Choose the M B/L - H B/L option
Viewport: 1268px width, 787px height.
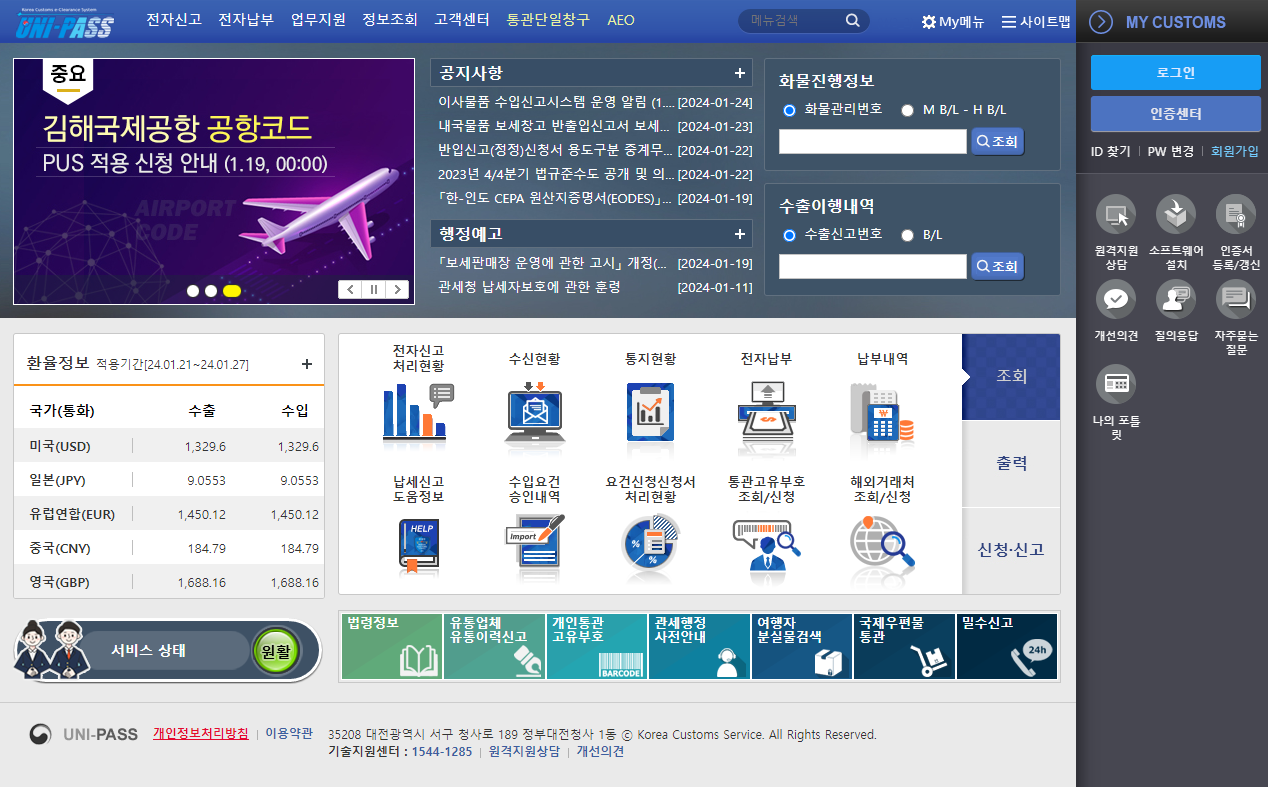[x=907, y=111]
